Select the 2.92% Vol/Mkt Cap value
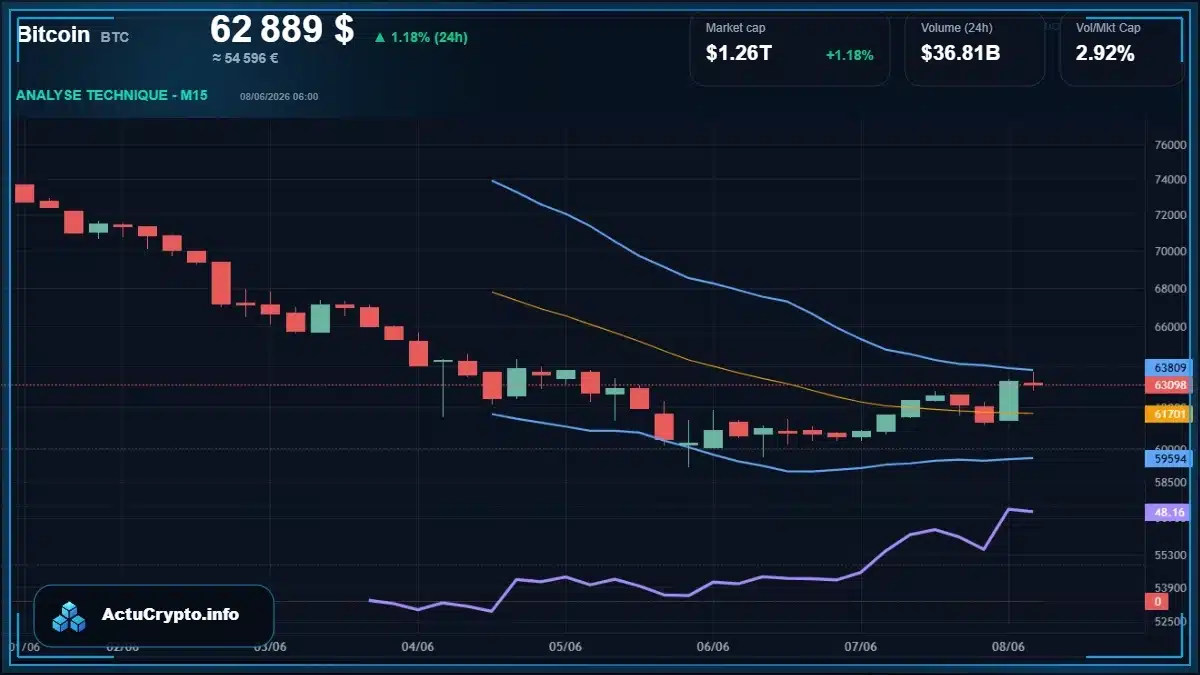 point(1105,54)
